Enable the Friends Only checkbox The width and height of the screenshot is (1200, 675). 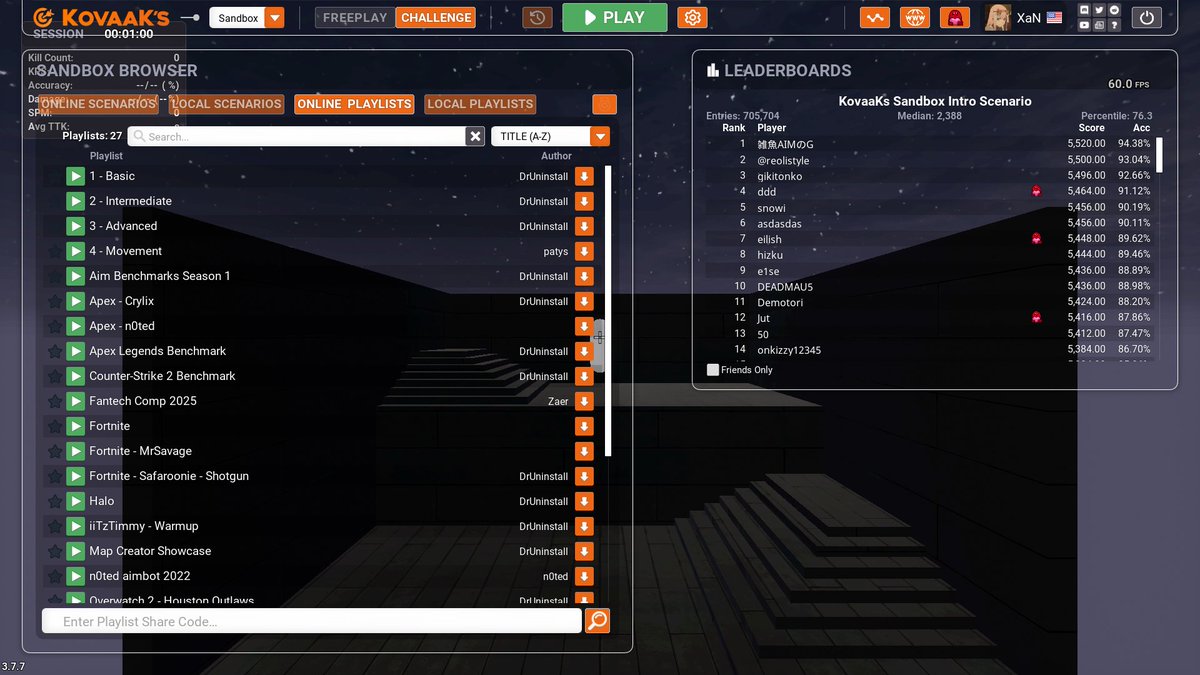(713, 370)
